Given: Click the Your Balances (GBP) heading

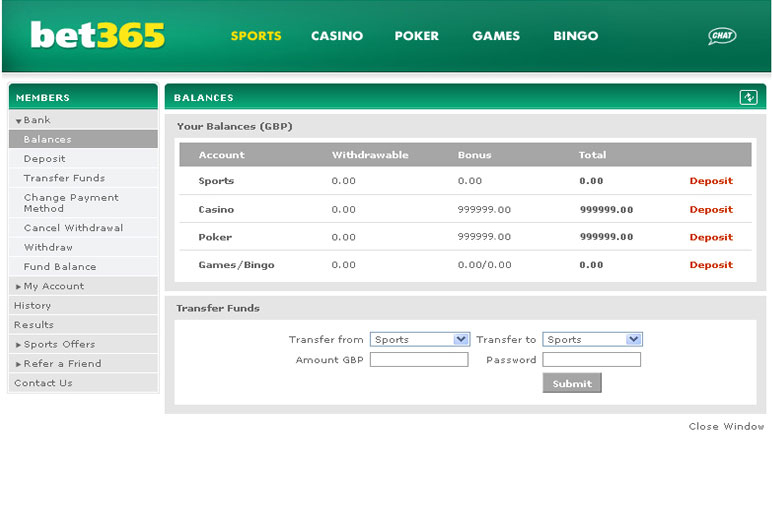Looking at the screenshot, I should (234, 127).
